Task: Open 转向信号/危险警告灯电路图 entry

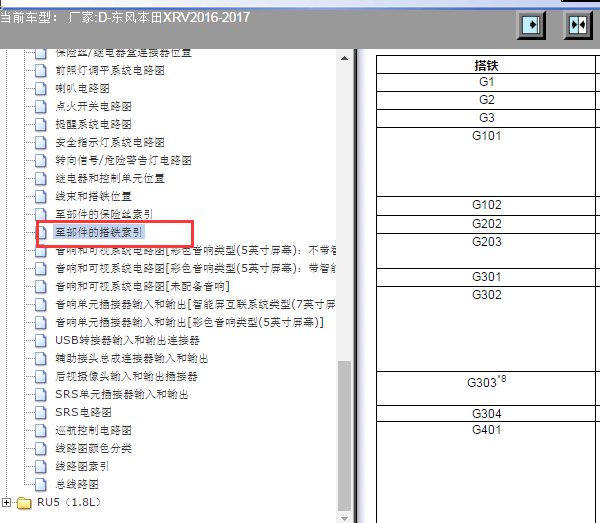Action: [x=123, y=160]
